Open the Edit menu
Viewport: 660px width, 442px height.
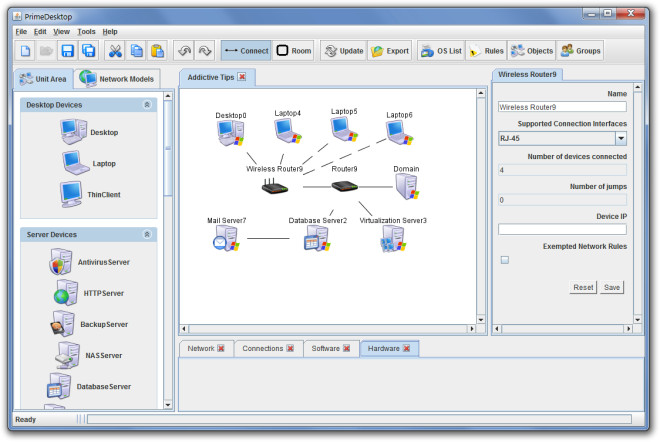pos(40,32)
